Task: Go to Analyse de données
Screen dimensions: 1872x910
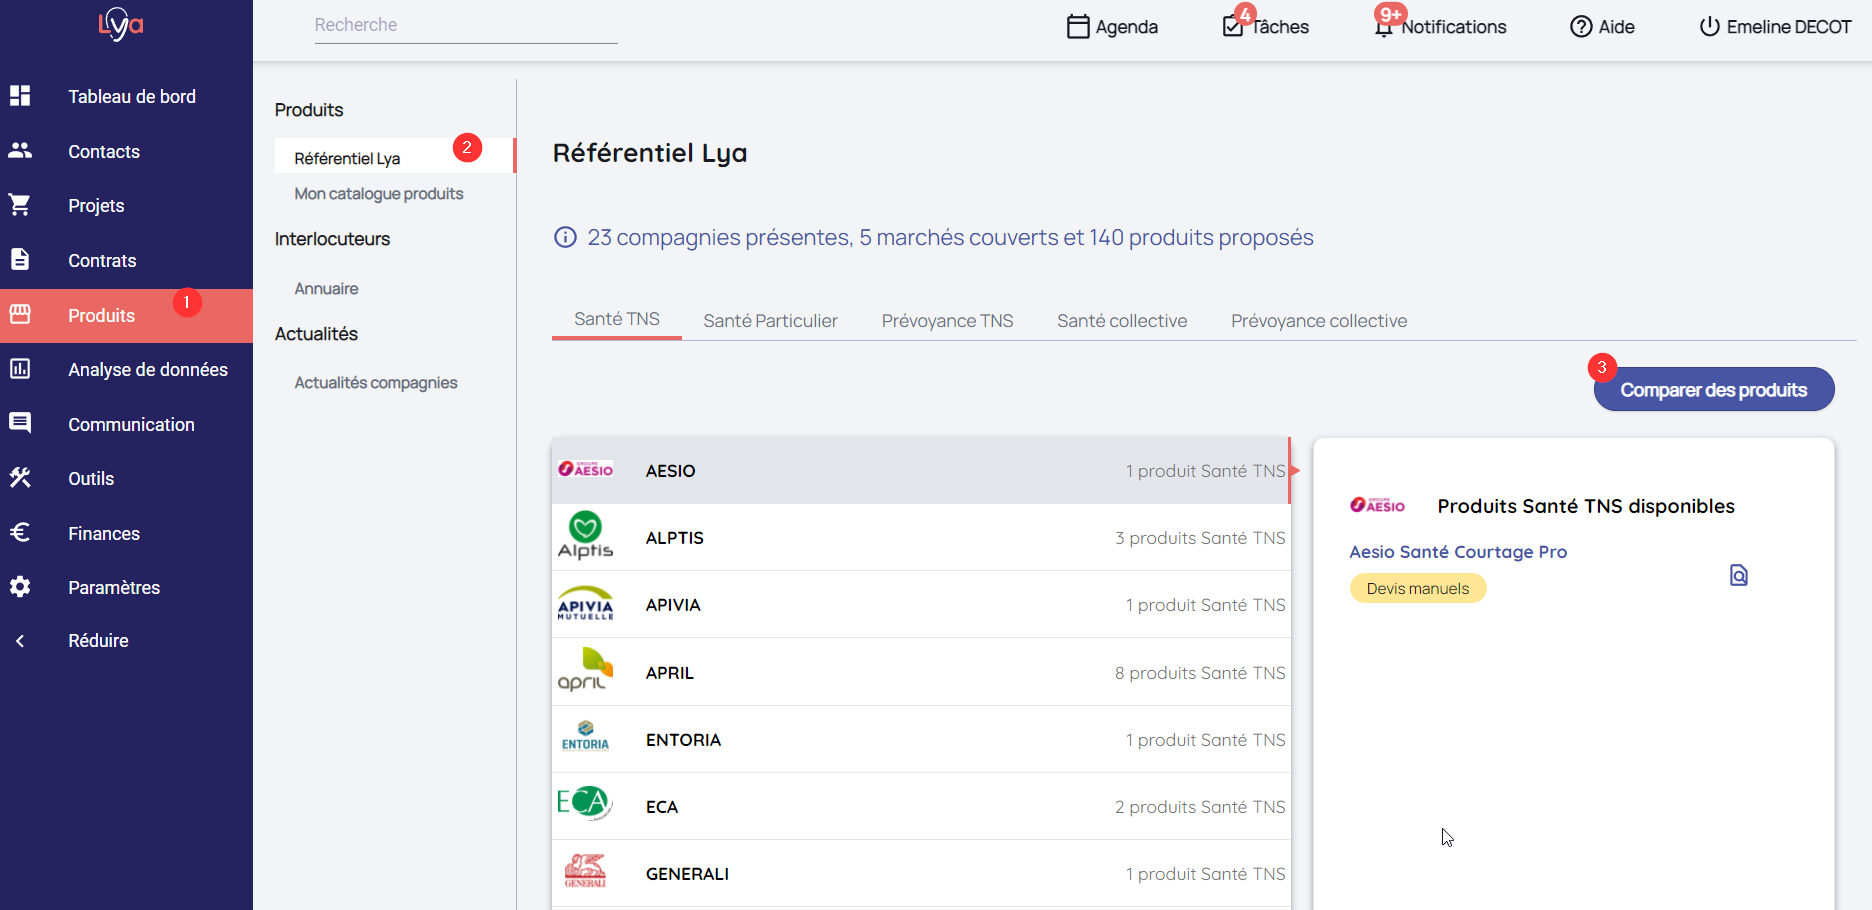Action: pos(147,370)
